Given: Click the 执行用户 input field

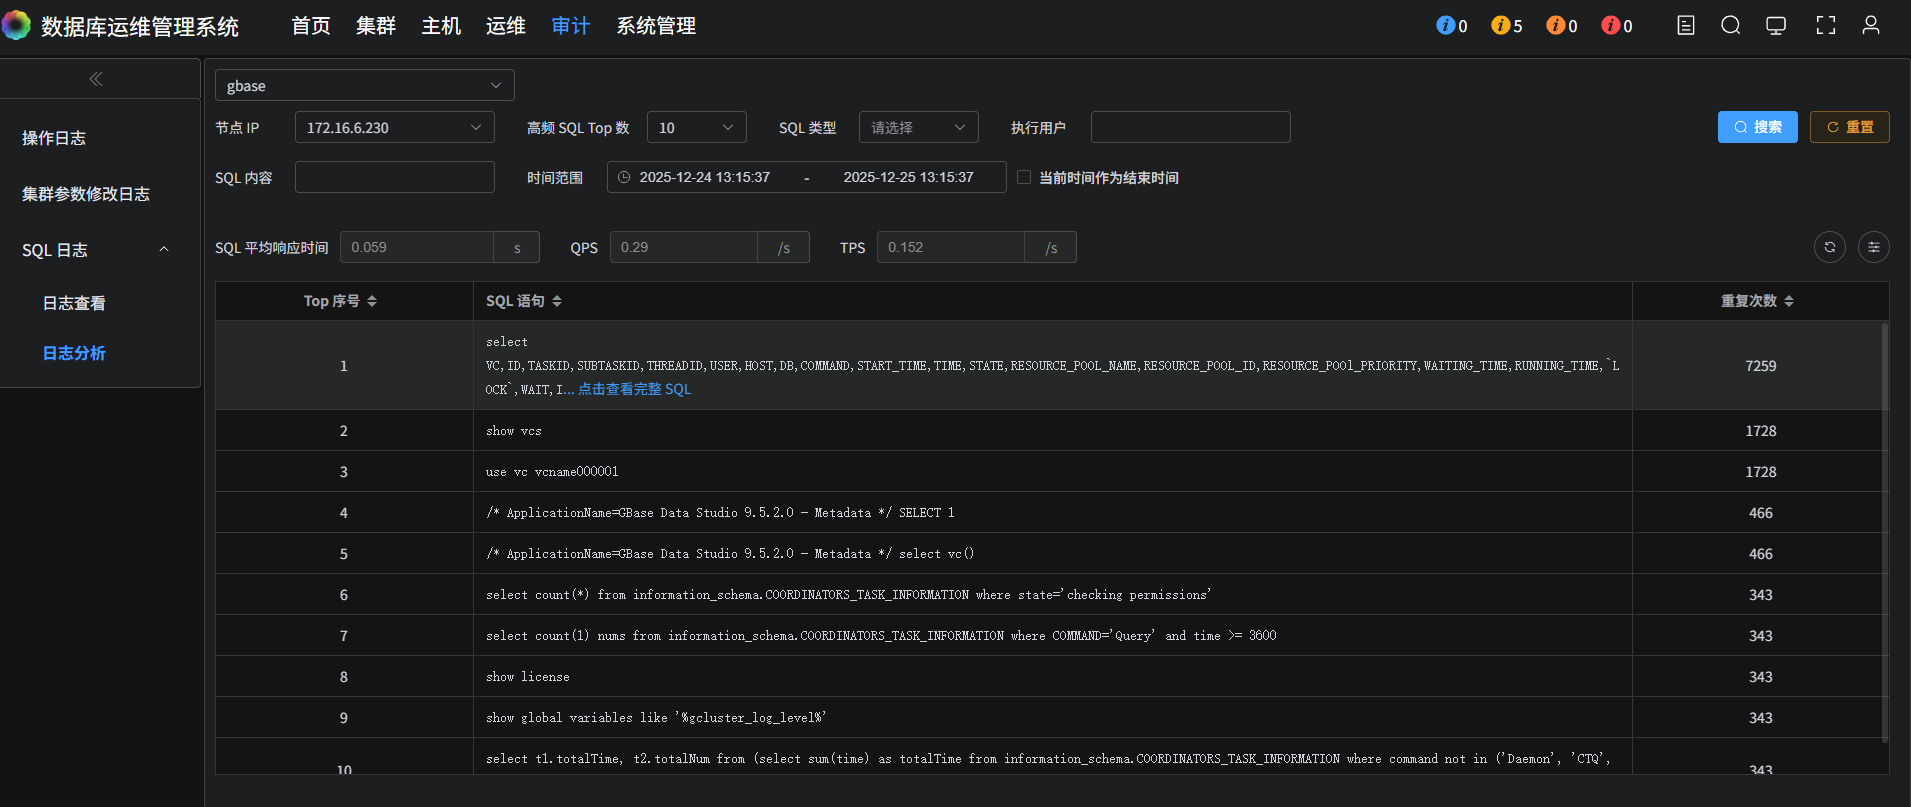Looking at the screenshot, I should pos(1191,127).
